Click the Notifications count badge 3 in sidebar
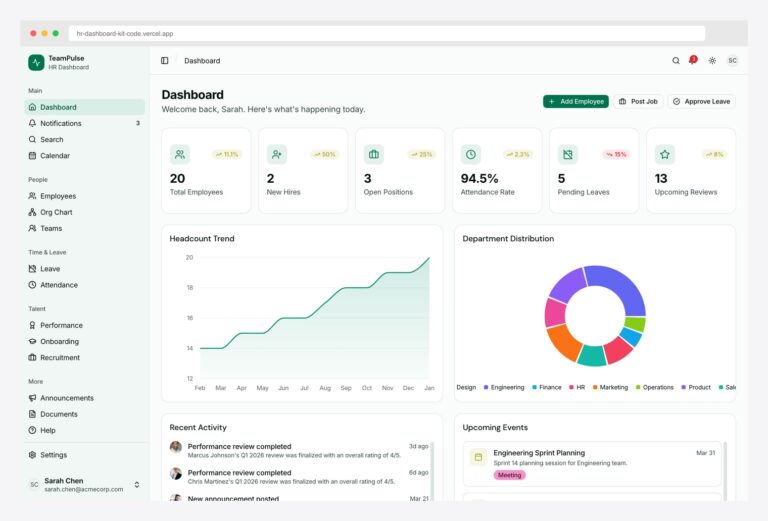The height and width of the screenshot is (521, 768). coord(138,123)
